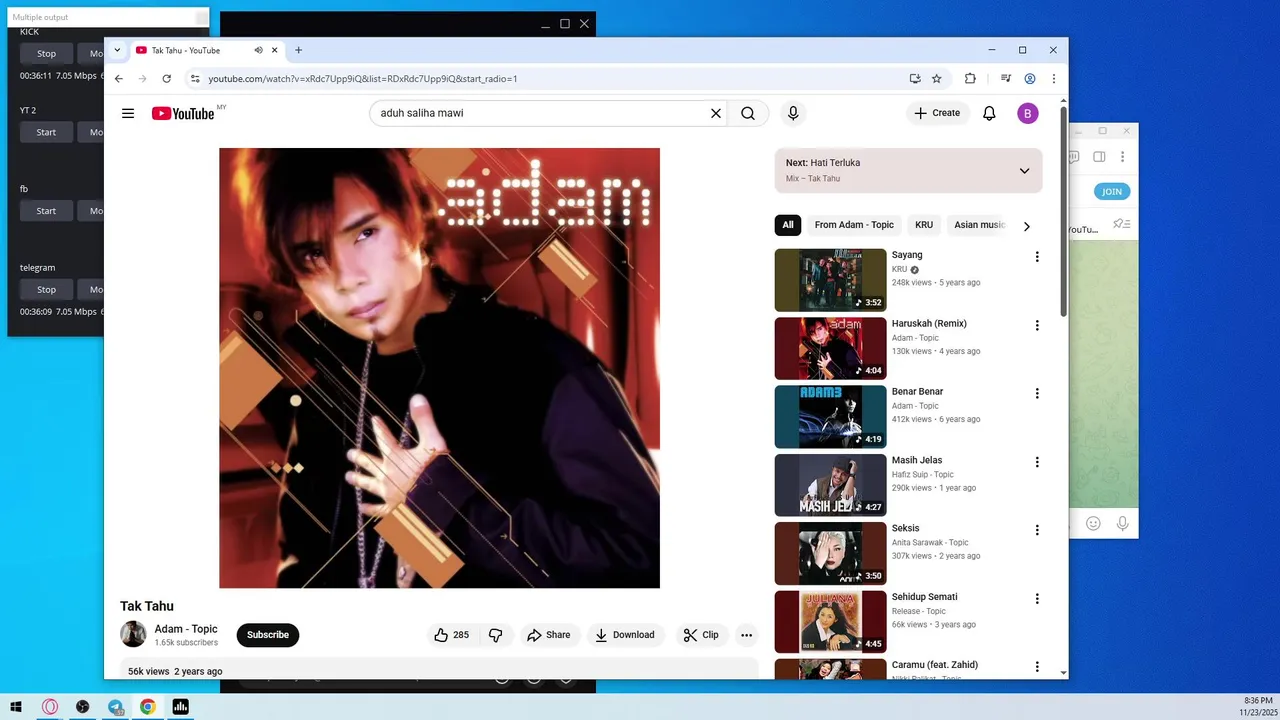Open options menu for Haruskah (Remix)
Viewport: 1280px width, 720px height.
[x=1037, y=325]
